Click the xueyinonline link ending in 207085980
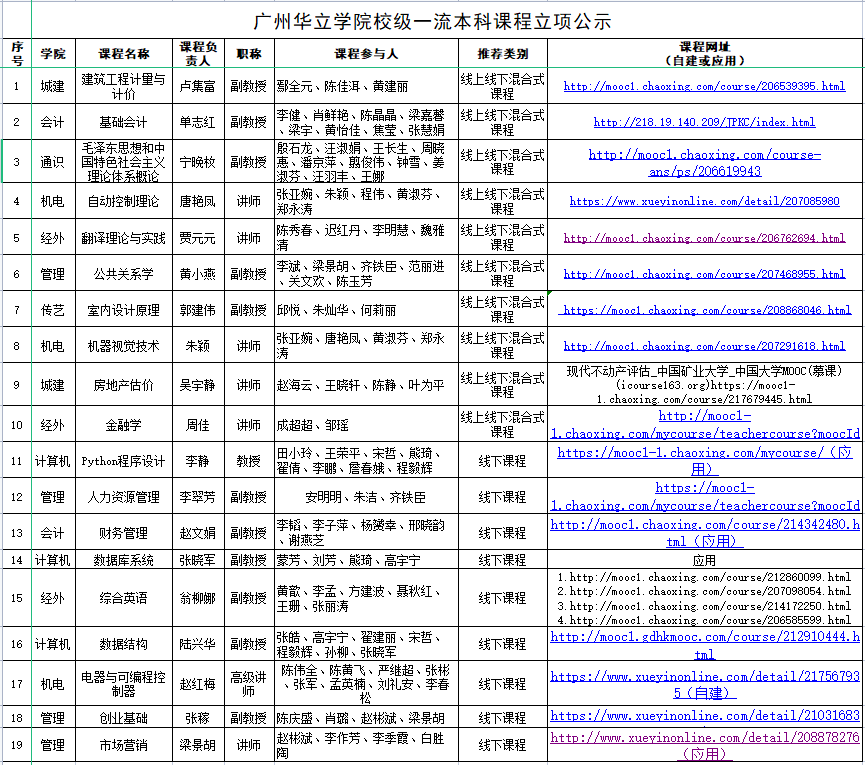 [704, 201]
